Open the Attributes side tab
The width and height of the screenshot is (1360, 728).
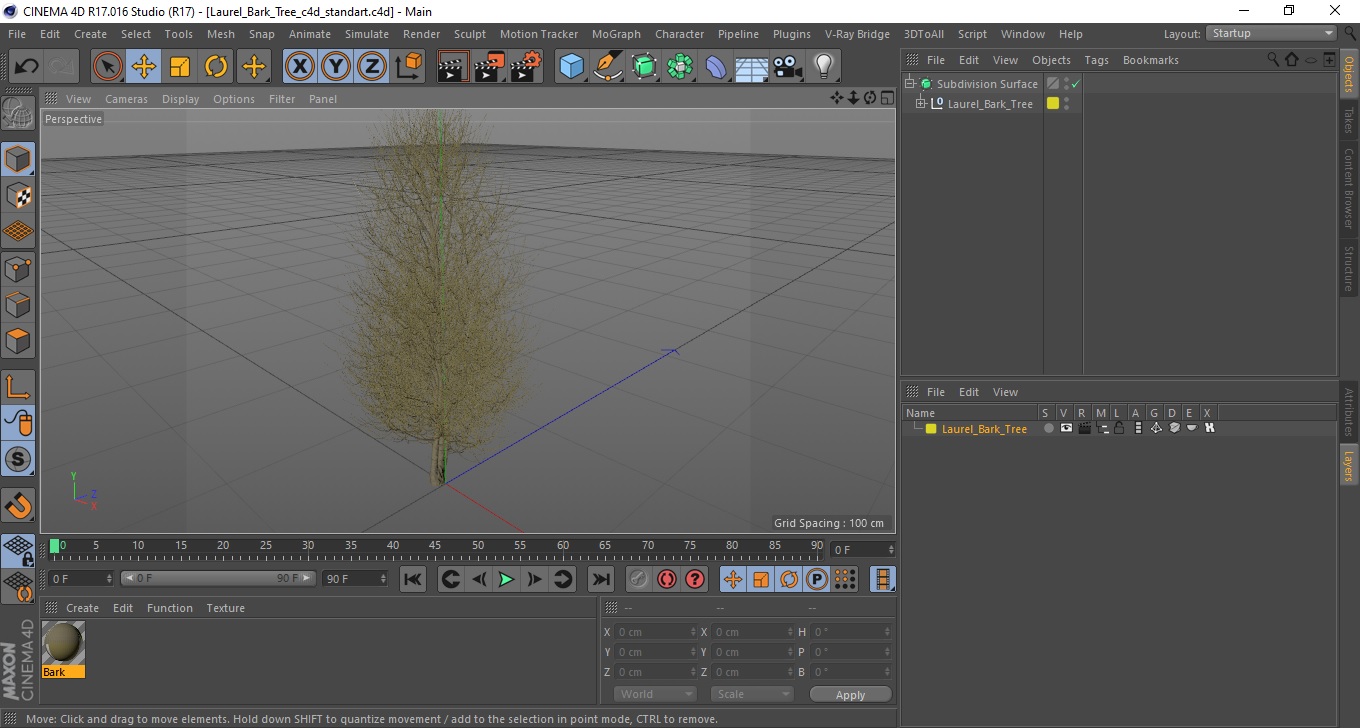pos(1349,411)
